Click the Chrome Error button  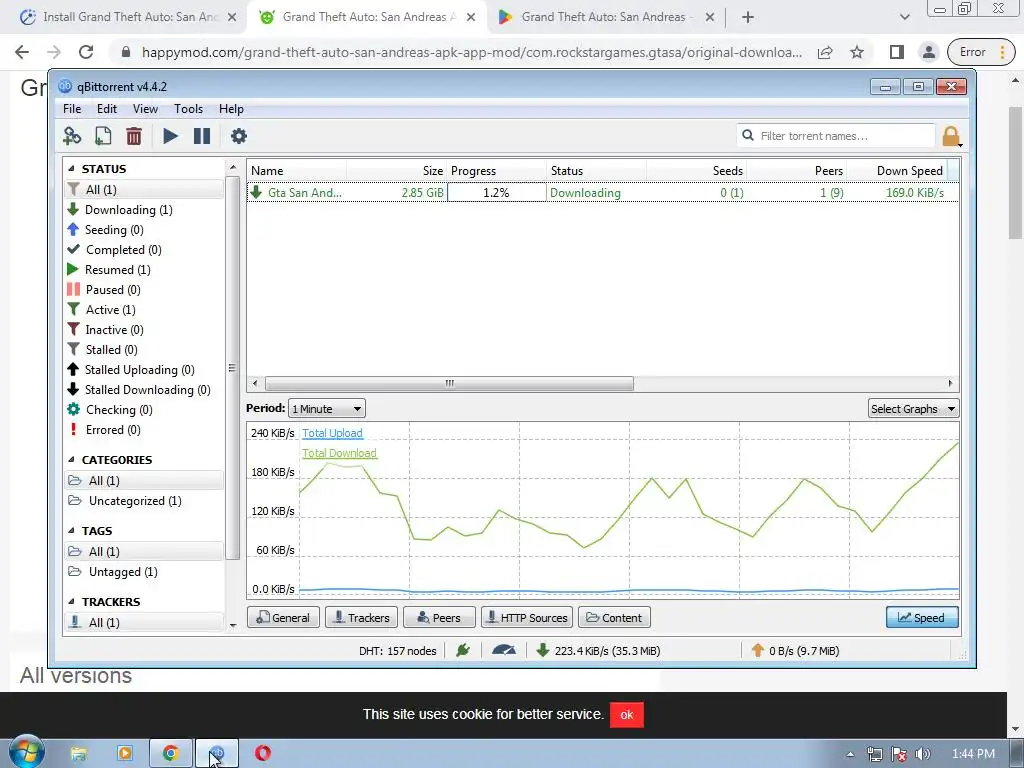[x=982, y=52]
